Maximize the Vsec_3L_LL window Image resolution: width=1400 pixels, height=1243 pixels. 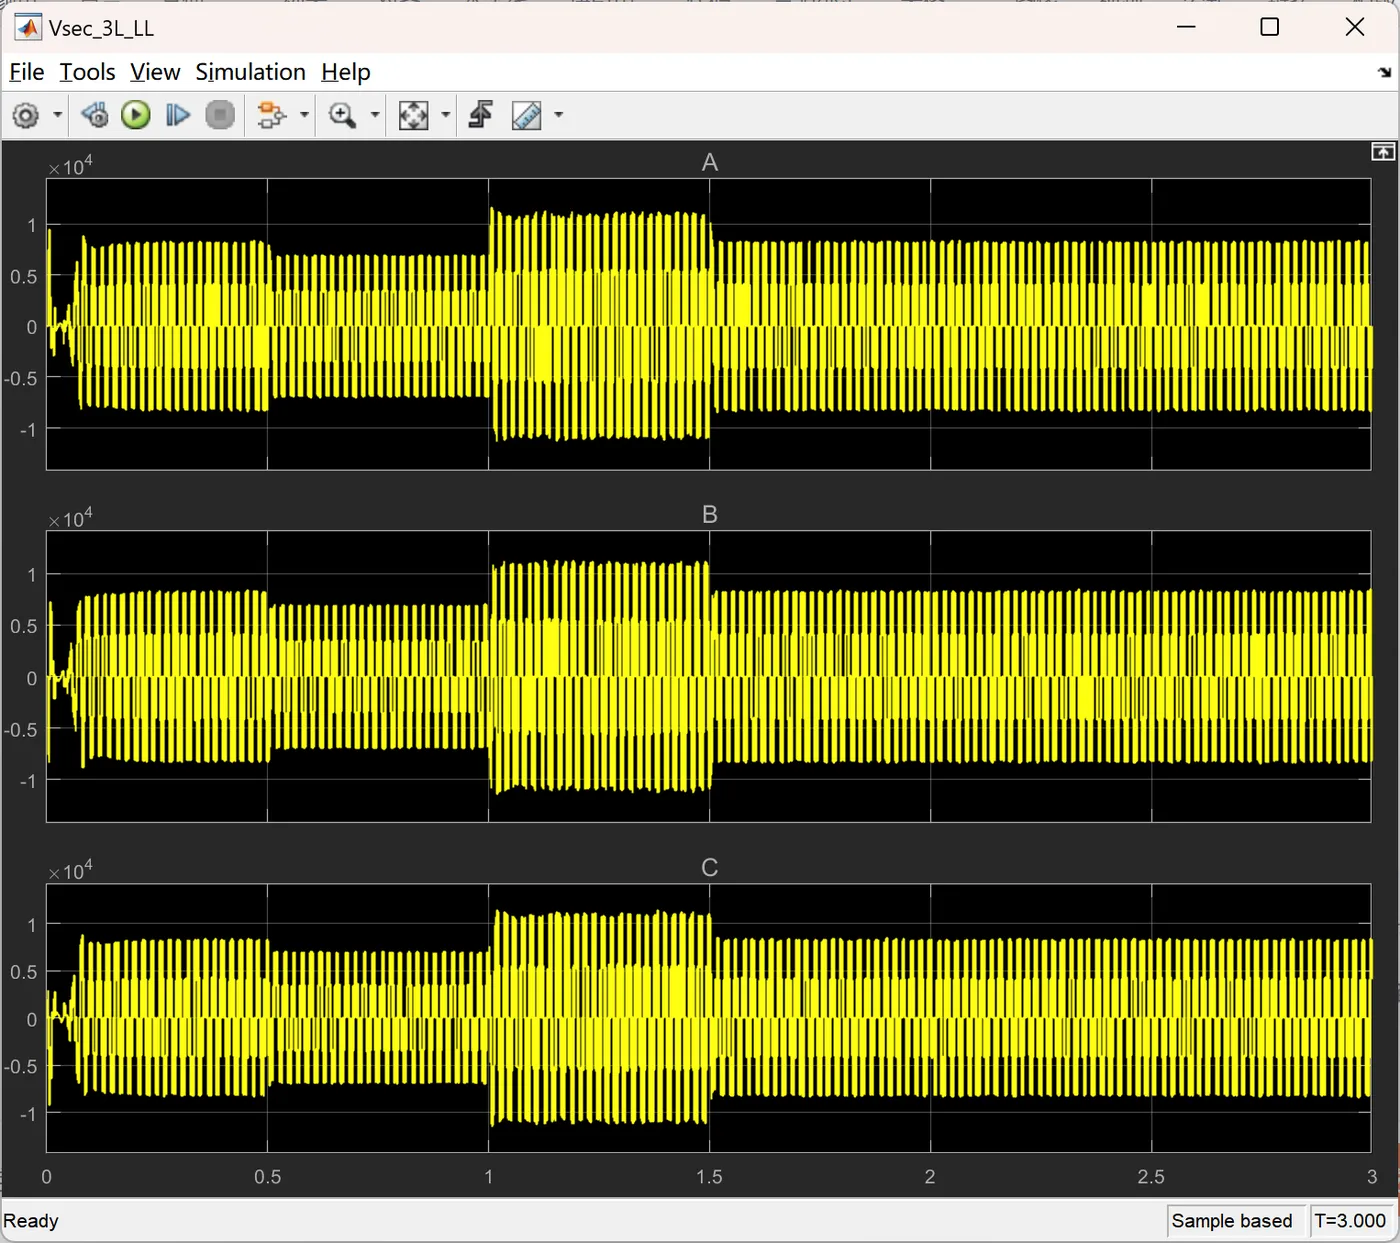tap(1270, 27)
